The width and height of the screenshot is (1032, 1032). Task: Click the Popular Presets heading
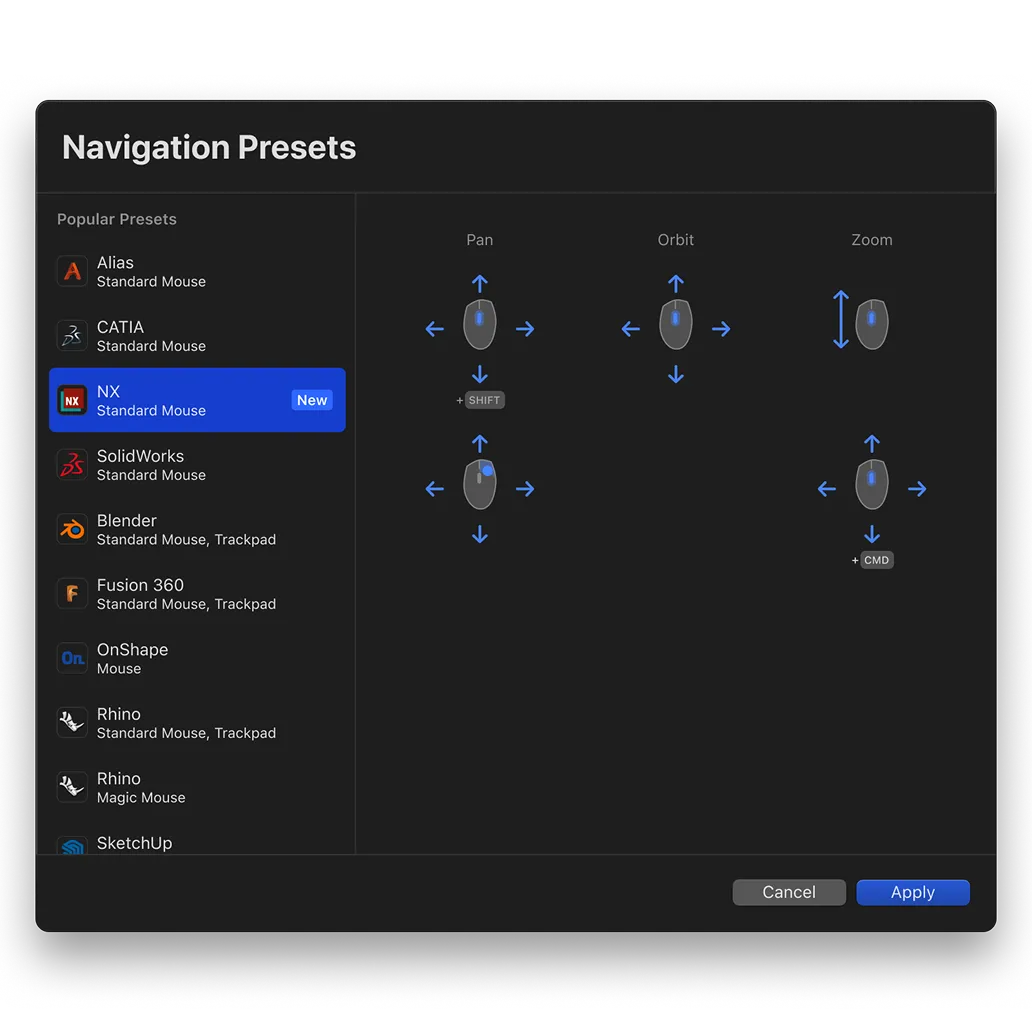coord(116,219)
